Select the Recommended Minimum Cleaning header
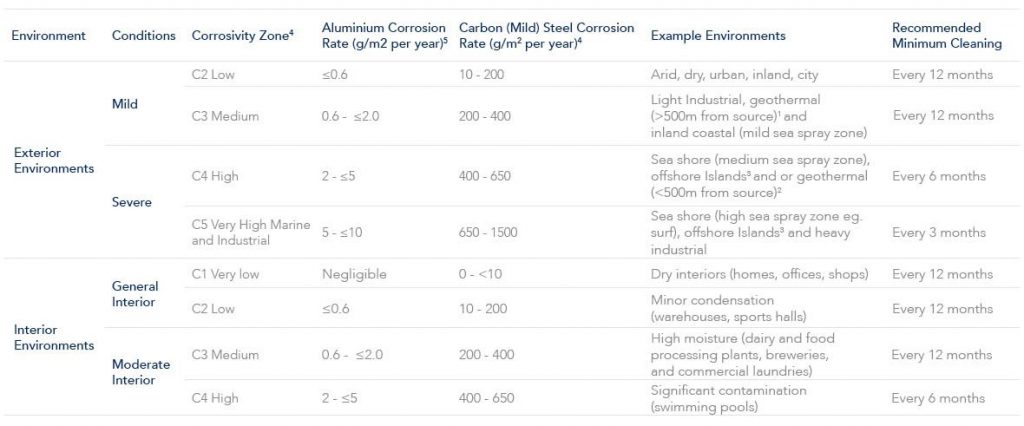The image size is (1024, 426). (947, 36)
